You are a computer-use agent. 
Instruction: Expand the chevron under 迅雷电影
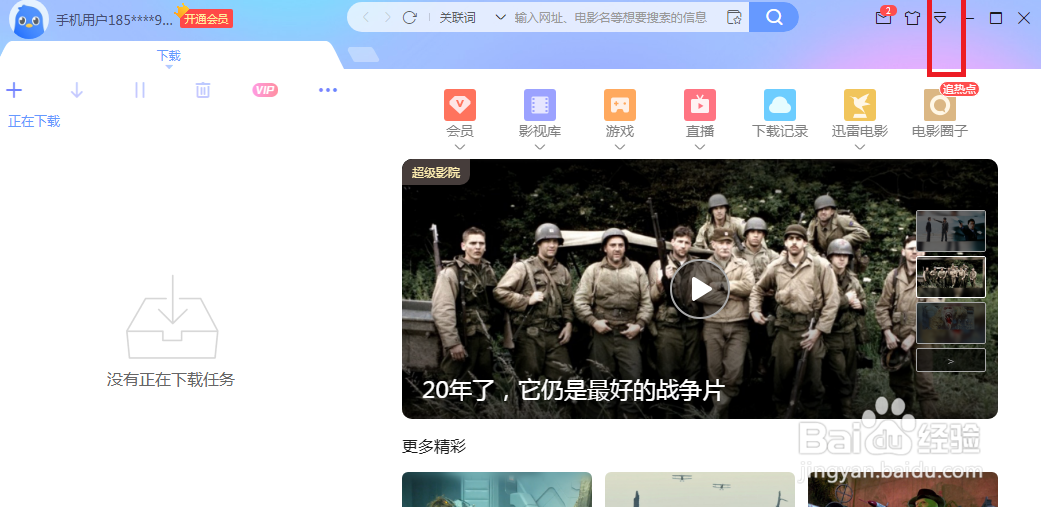pos(860,147)
